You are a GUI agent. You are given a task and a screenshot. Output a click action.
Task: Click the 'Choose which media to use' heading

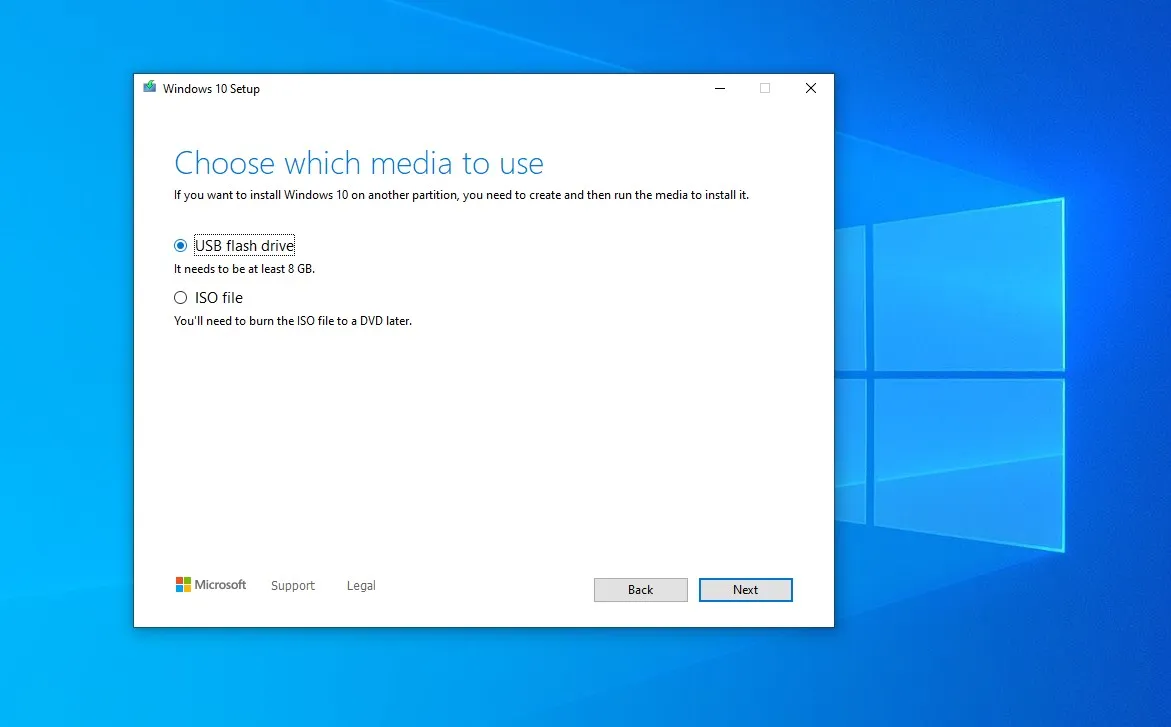(x=359, y=163)
